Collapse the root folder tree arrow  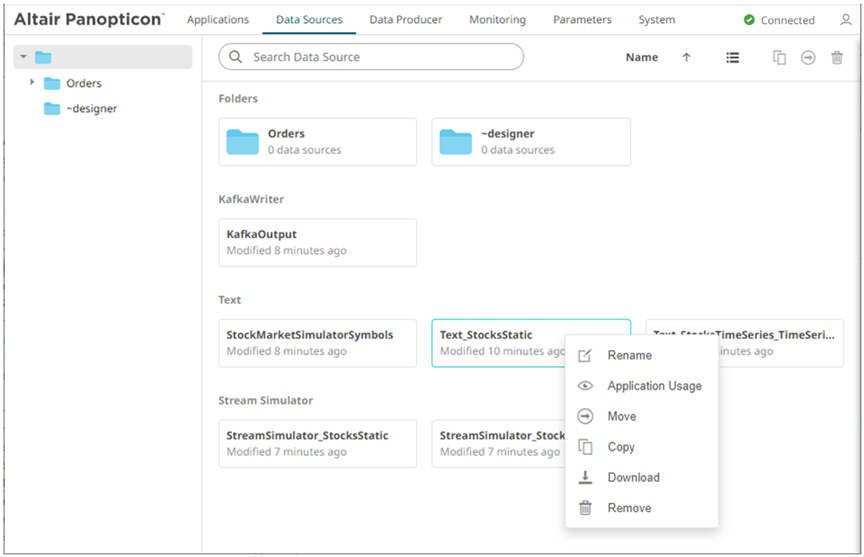pos(23,58)
